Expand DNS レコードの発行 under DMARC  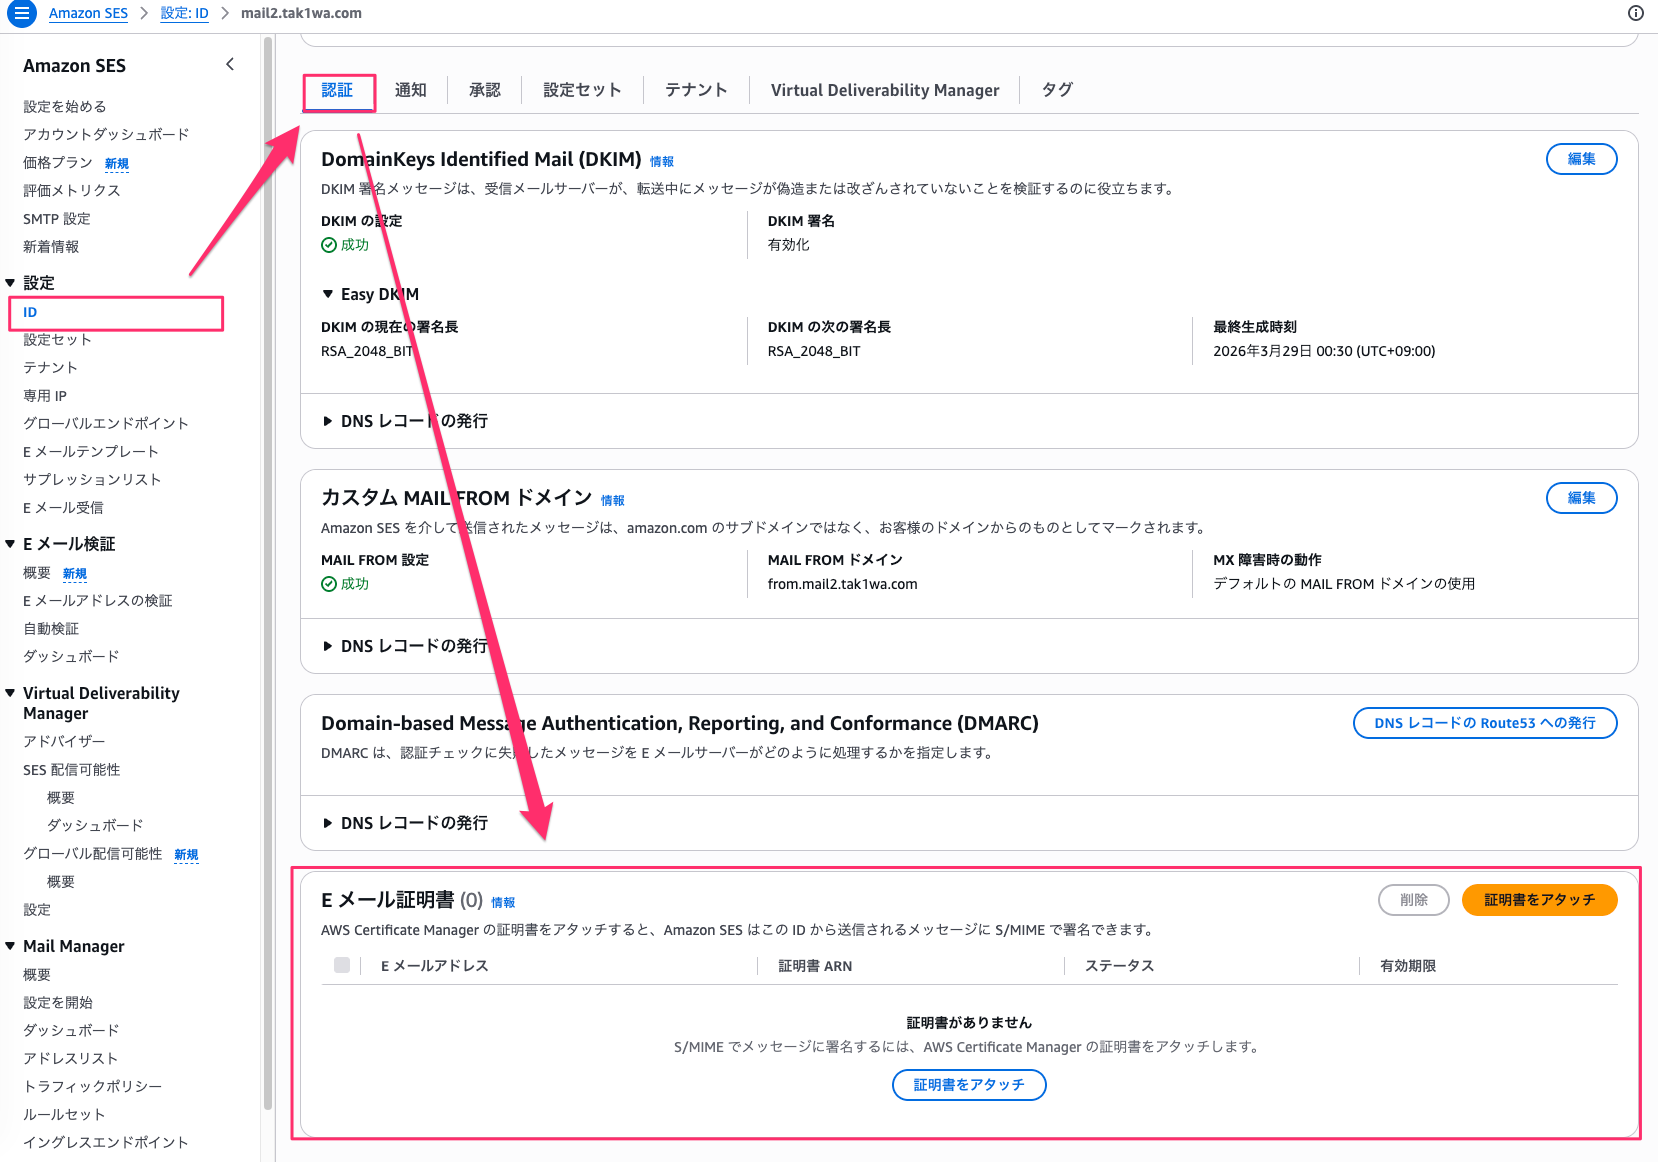click(327, 823)
